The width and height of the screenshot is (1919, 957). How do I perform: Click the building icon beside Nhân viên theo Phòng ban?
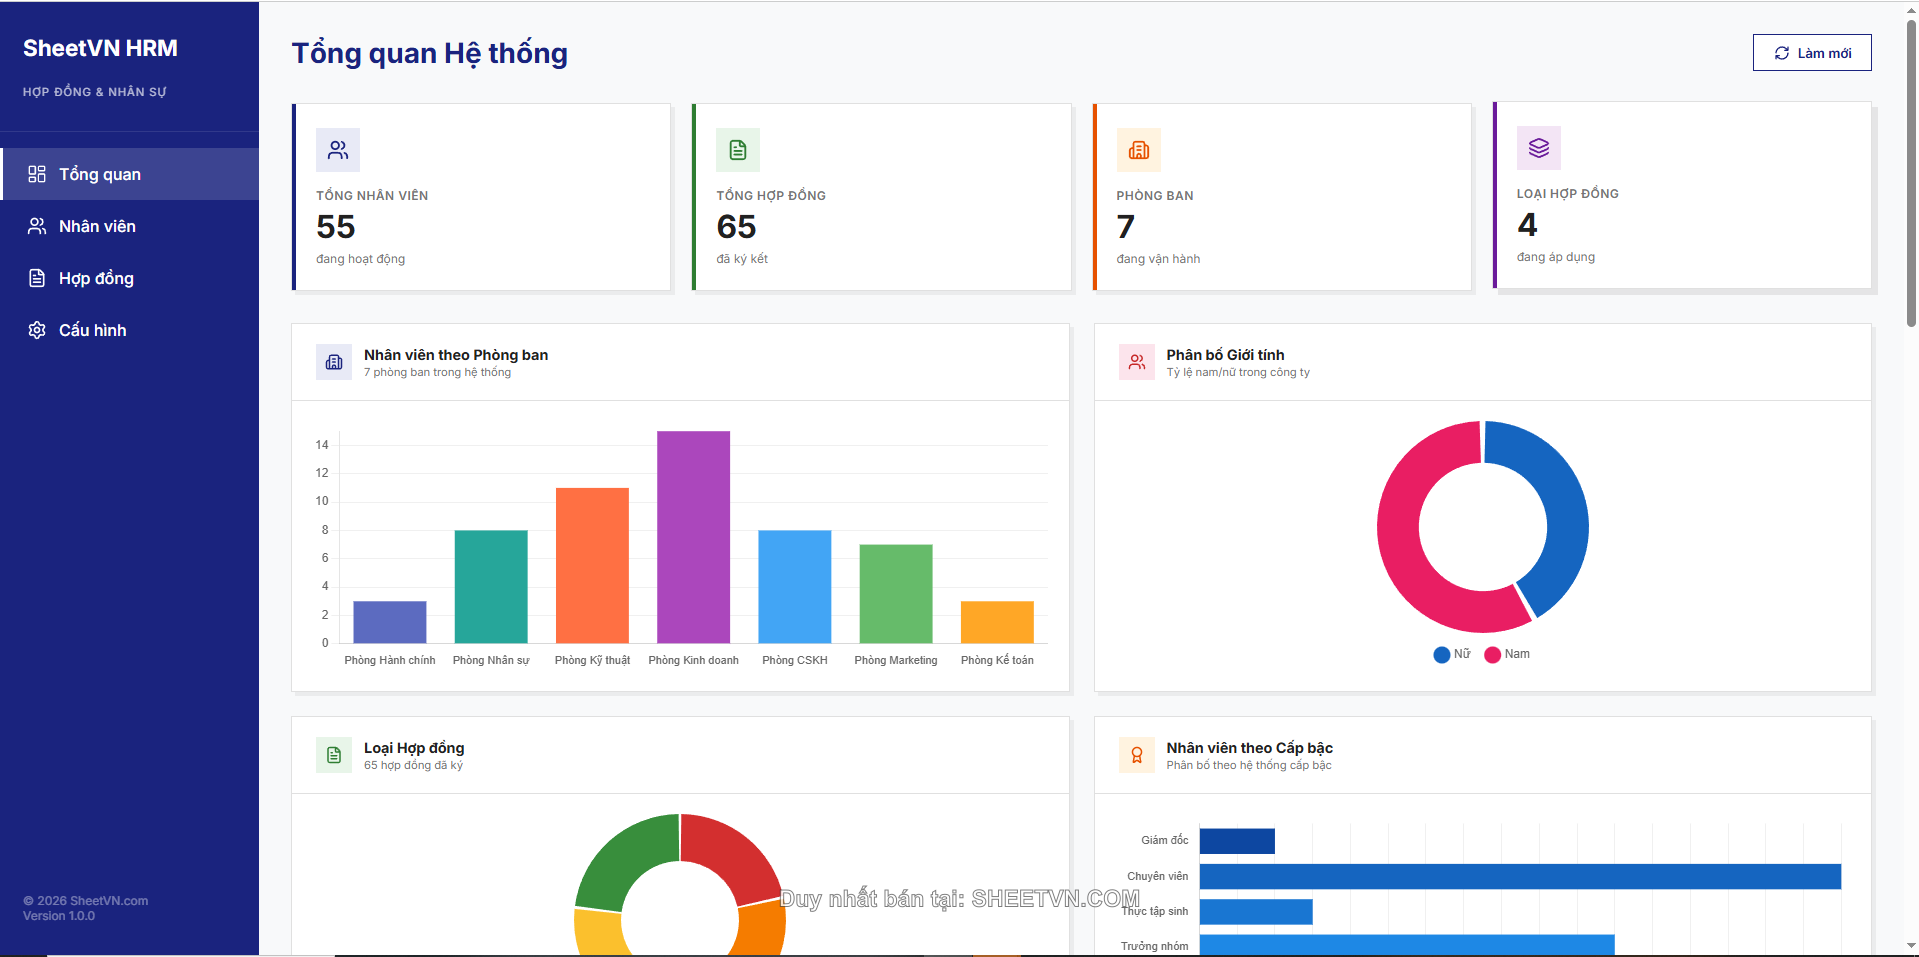[334, 362]
